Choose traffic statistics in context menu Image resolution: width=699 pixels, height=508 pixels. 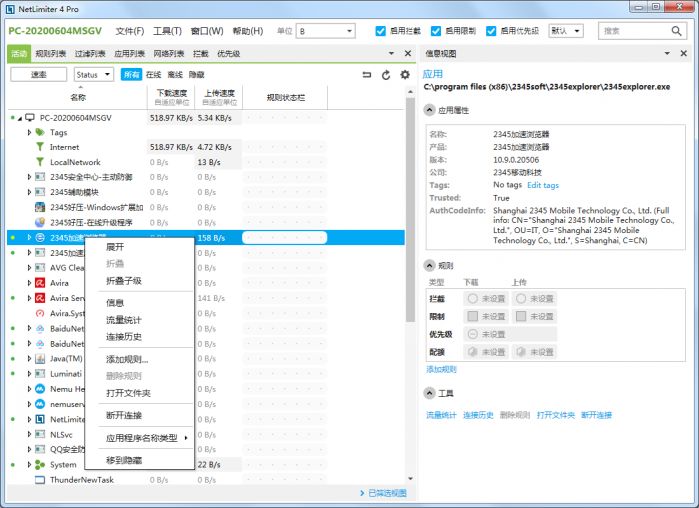tap(123, 320)
